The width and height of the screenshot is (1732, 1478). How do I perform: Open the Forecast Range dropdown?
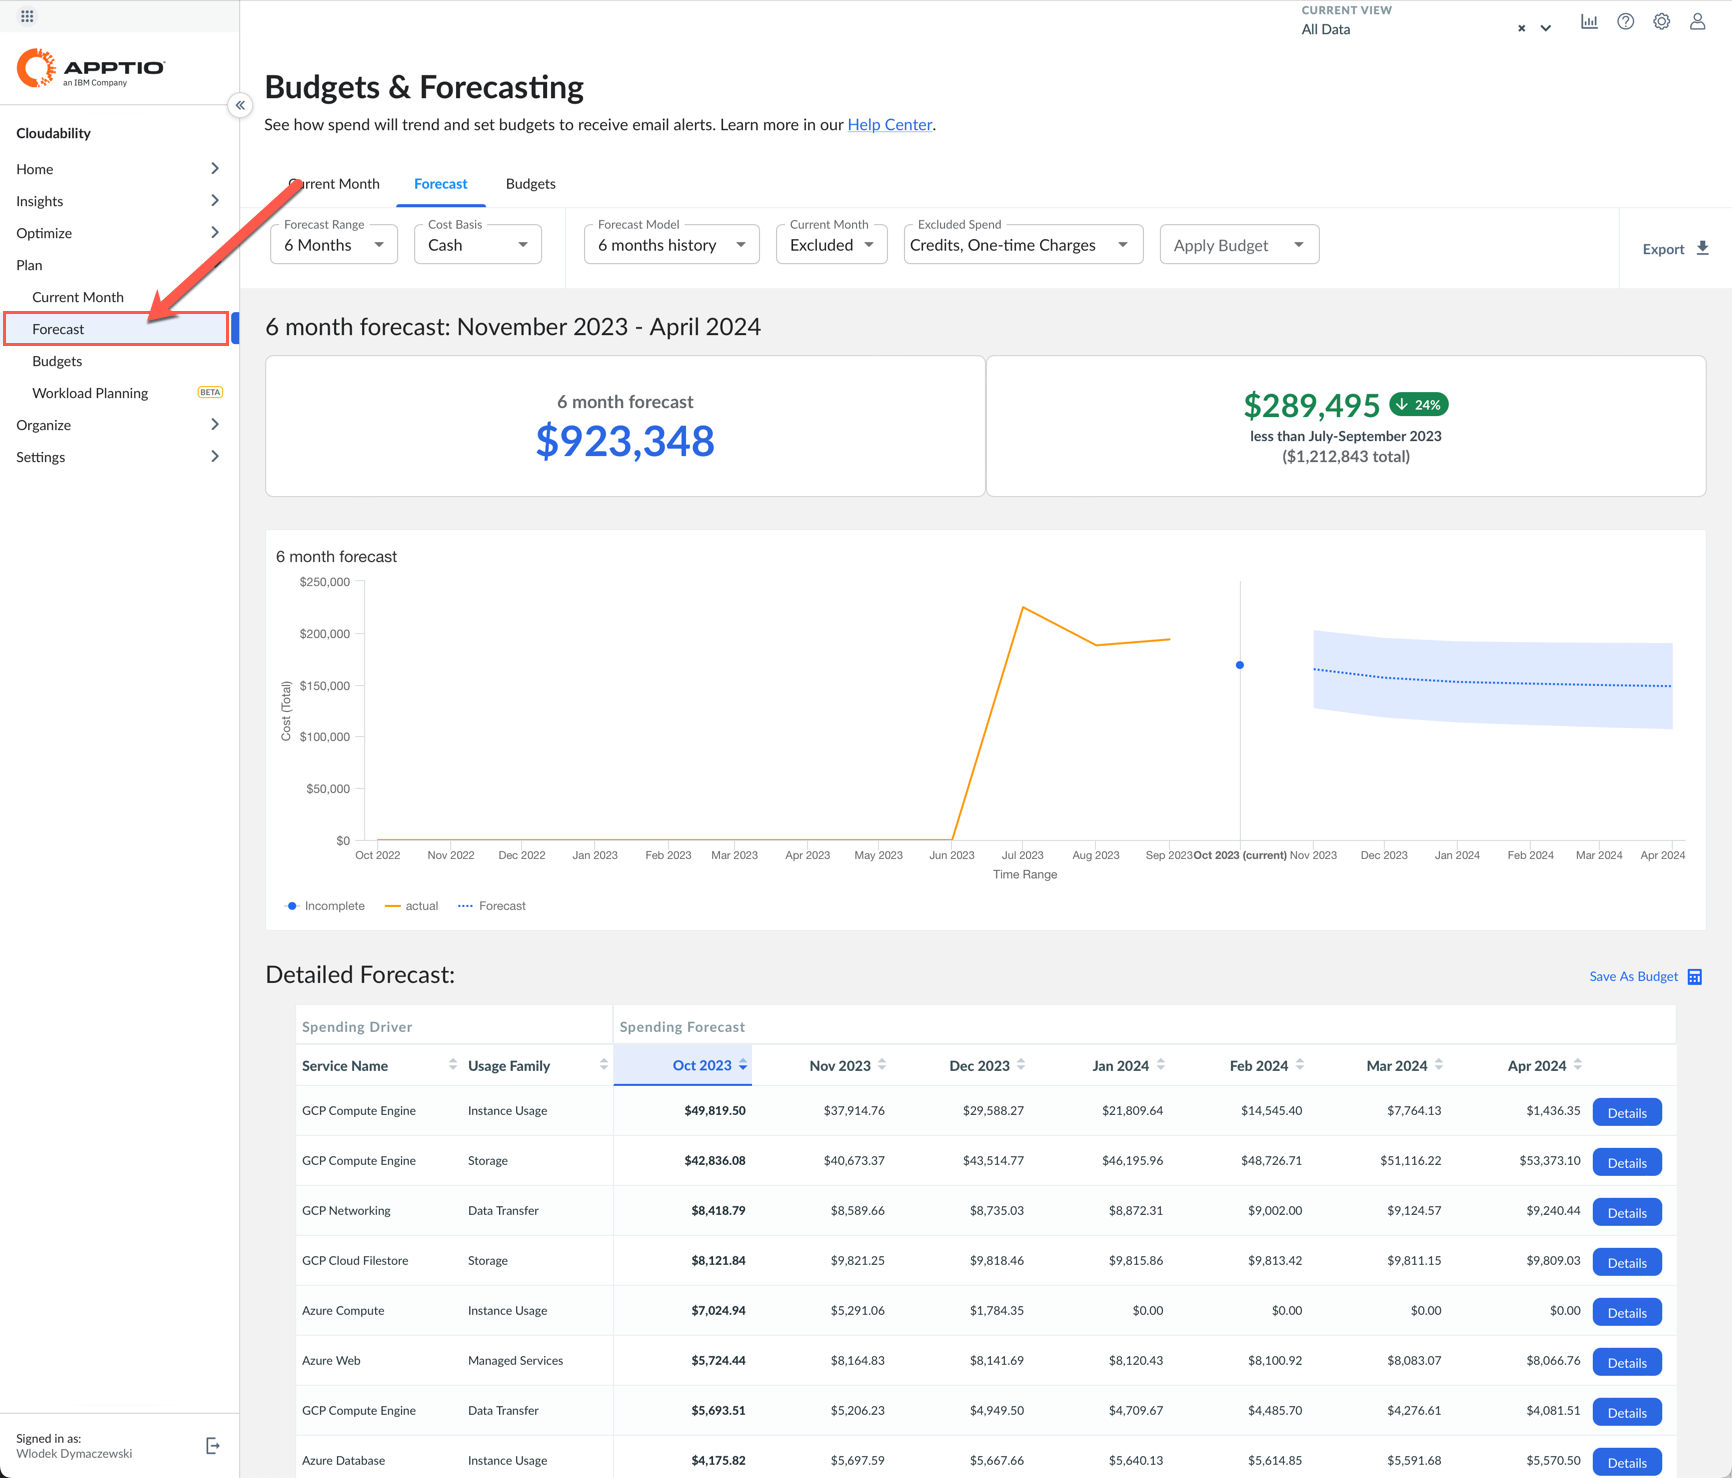click(334, 245)
